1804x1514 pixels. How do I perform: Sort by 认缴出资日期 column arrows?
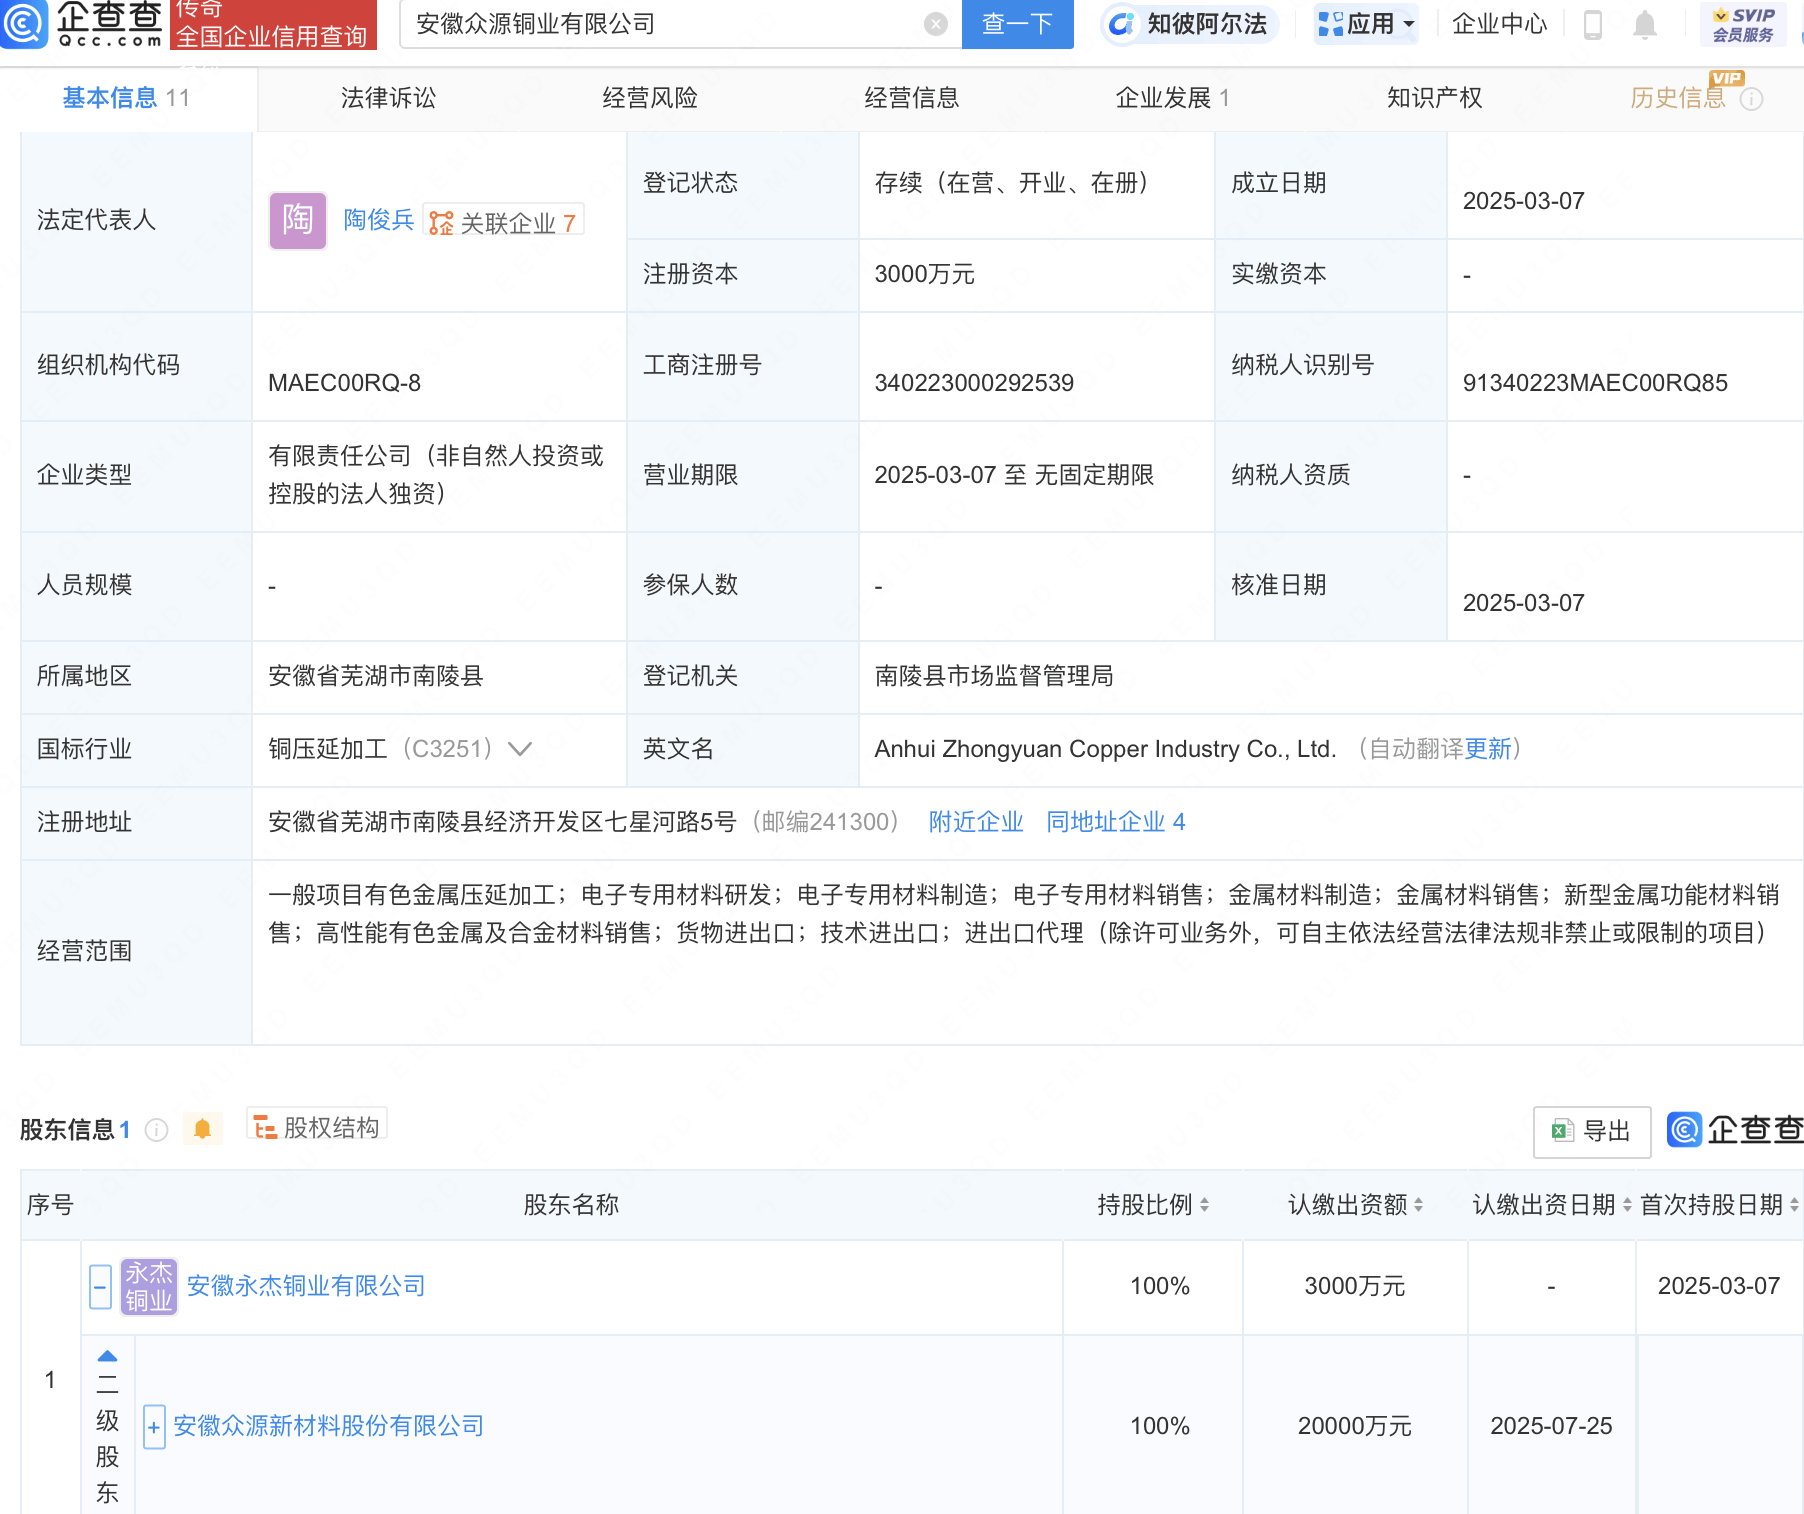point(1627,1205)
